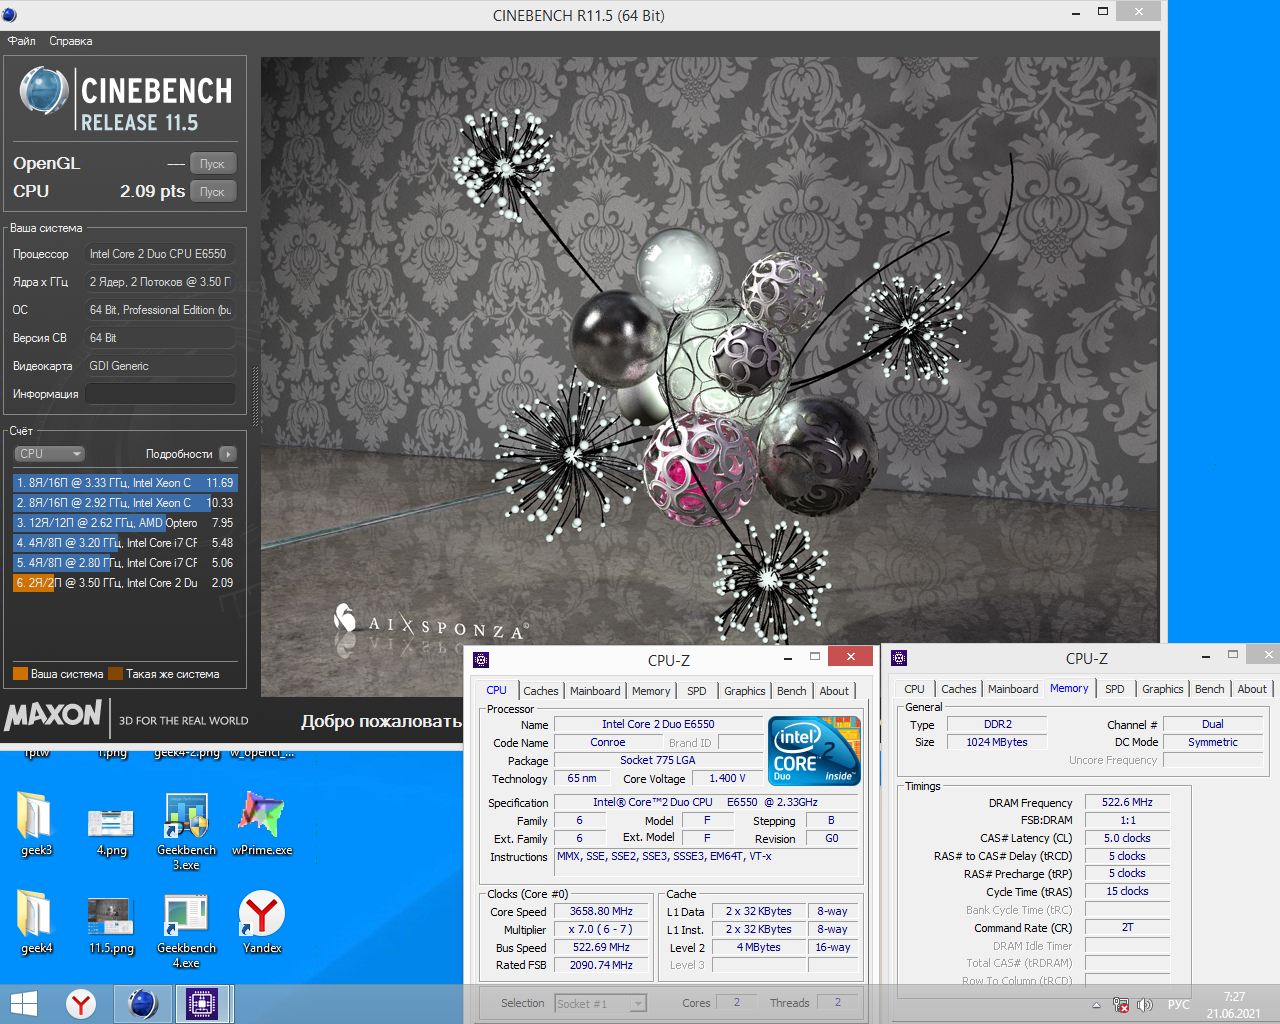Click the network status tray icon
The width and height of the screenshot is (1280, 1024).
tap(1121, 1005)
